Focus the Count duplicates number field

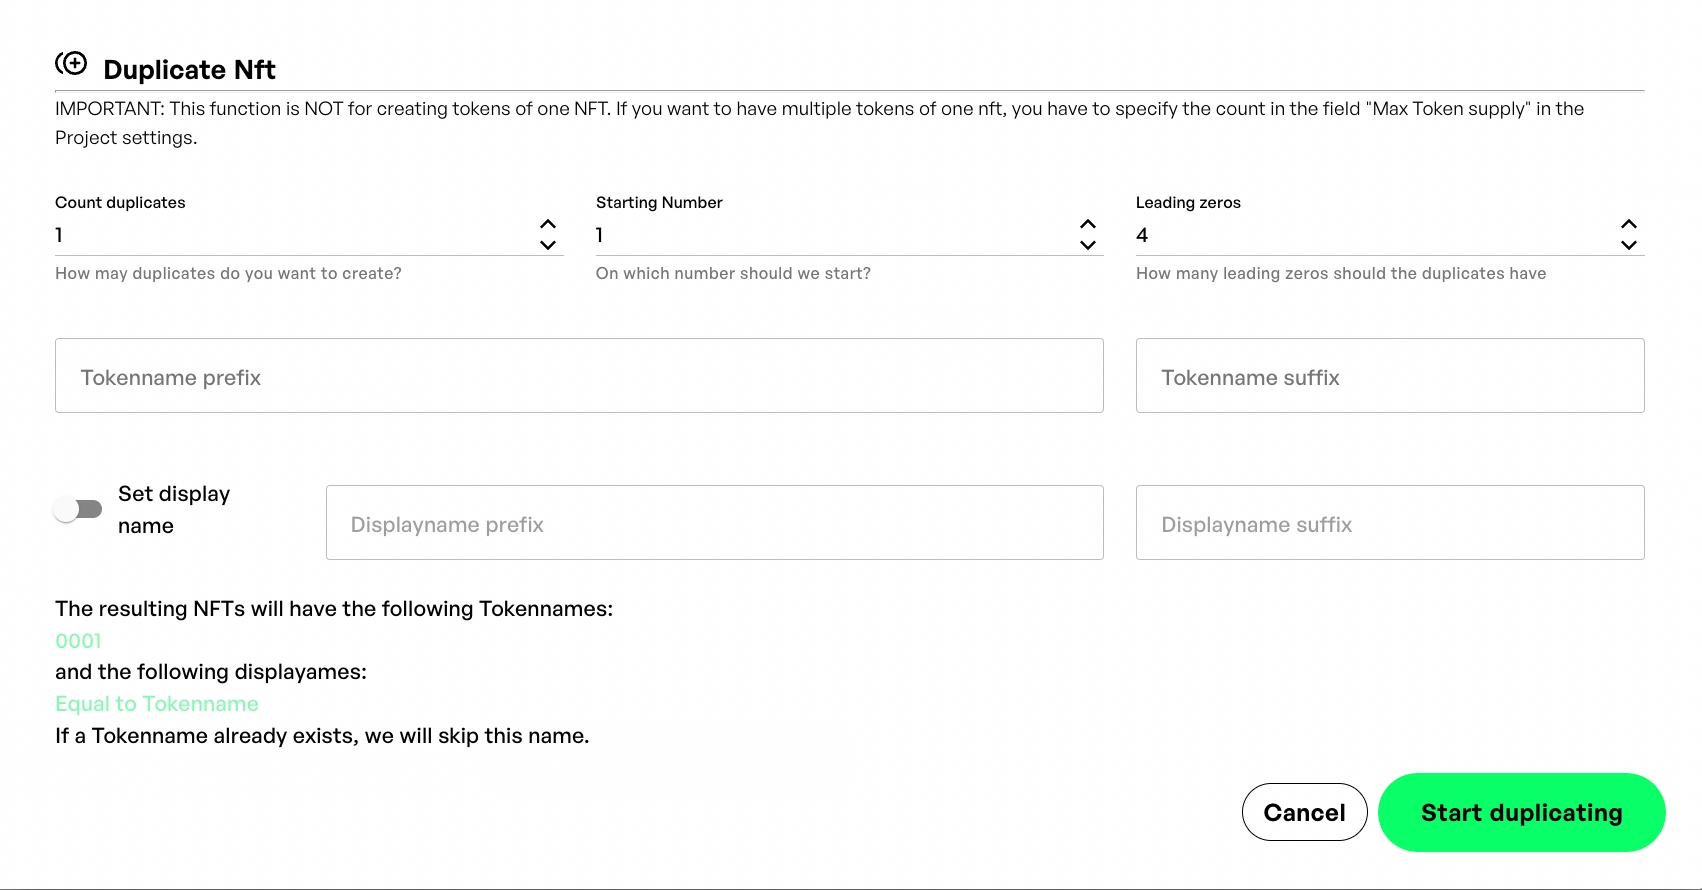290,235
